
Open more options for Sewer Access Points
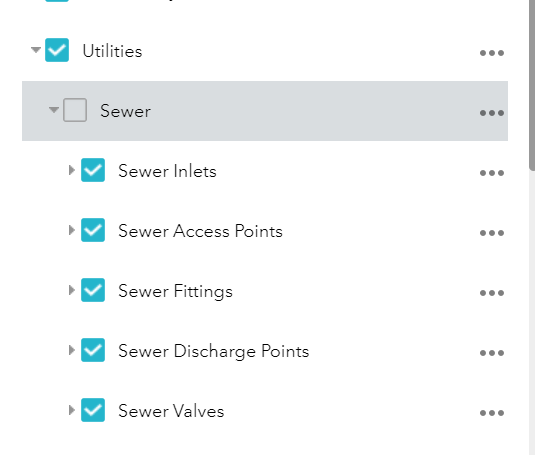[x=492, y=233]
